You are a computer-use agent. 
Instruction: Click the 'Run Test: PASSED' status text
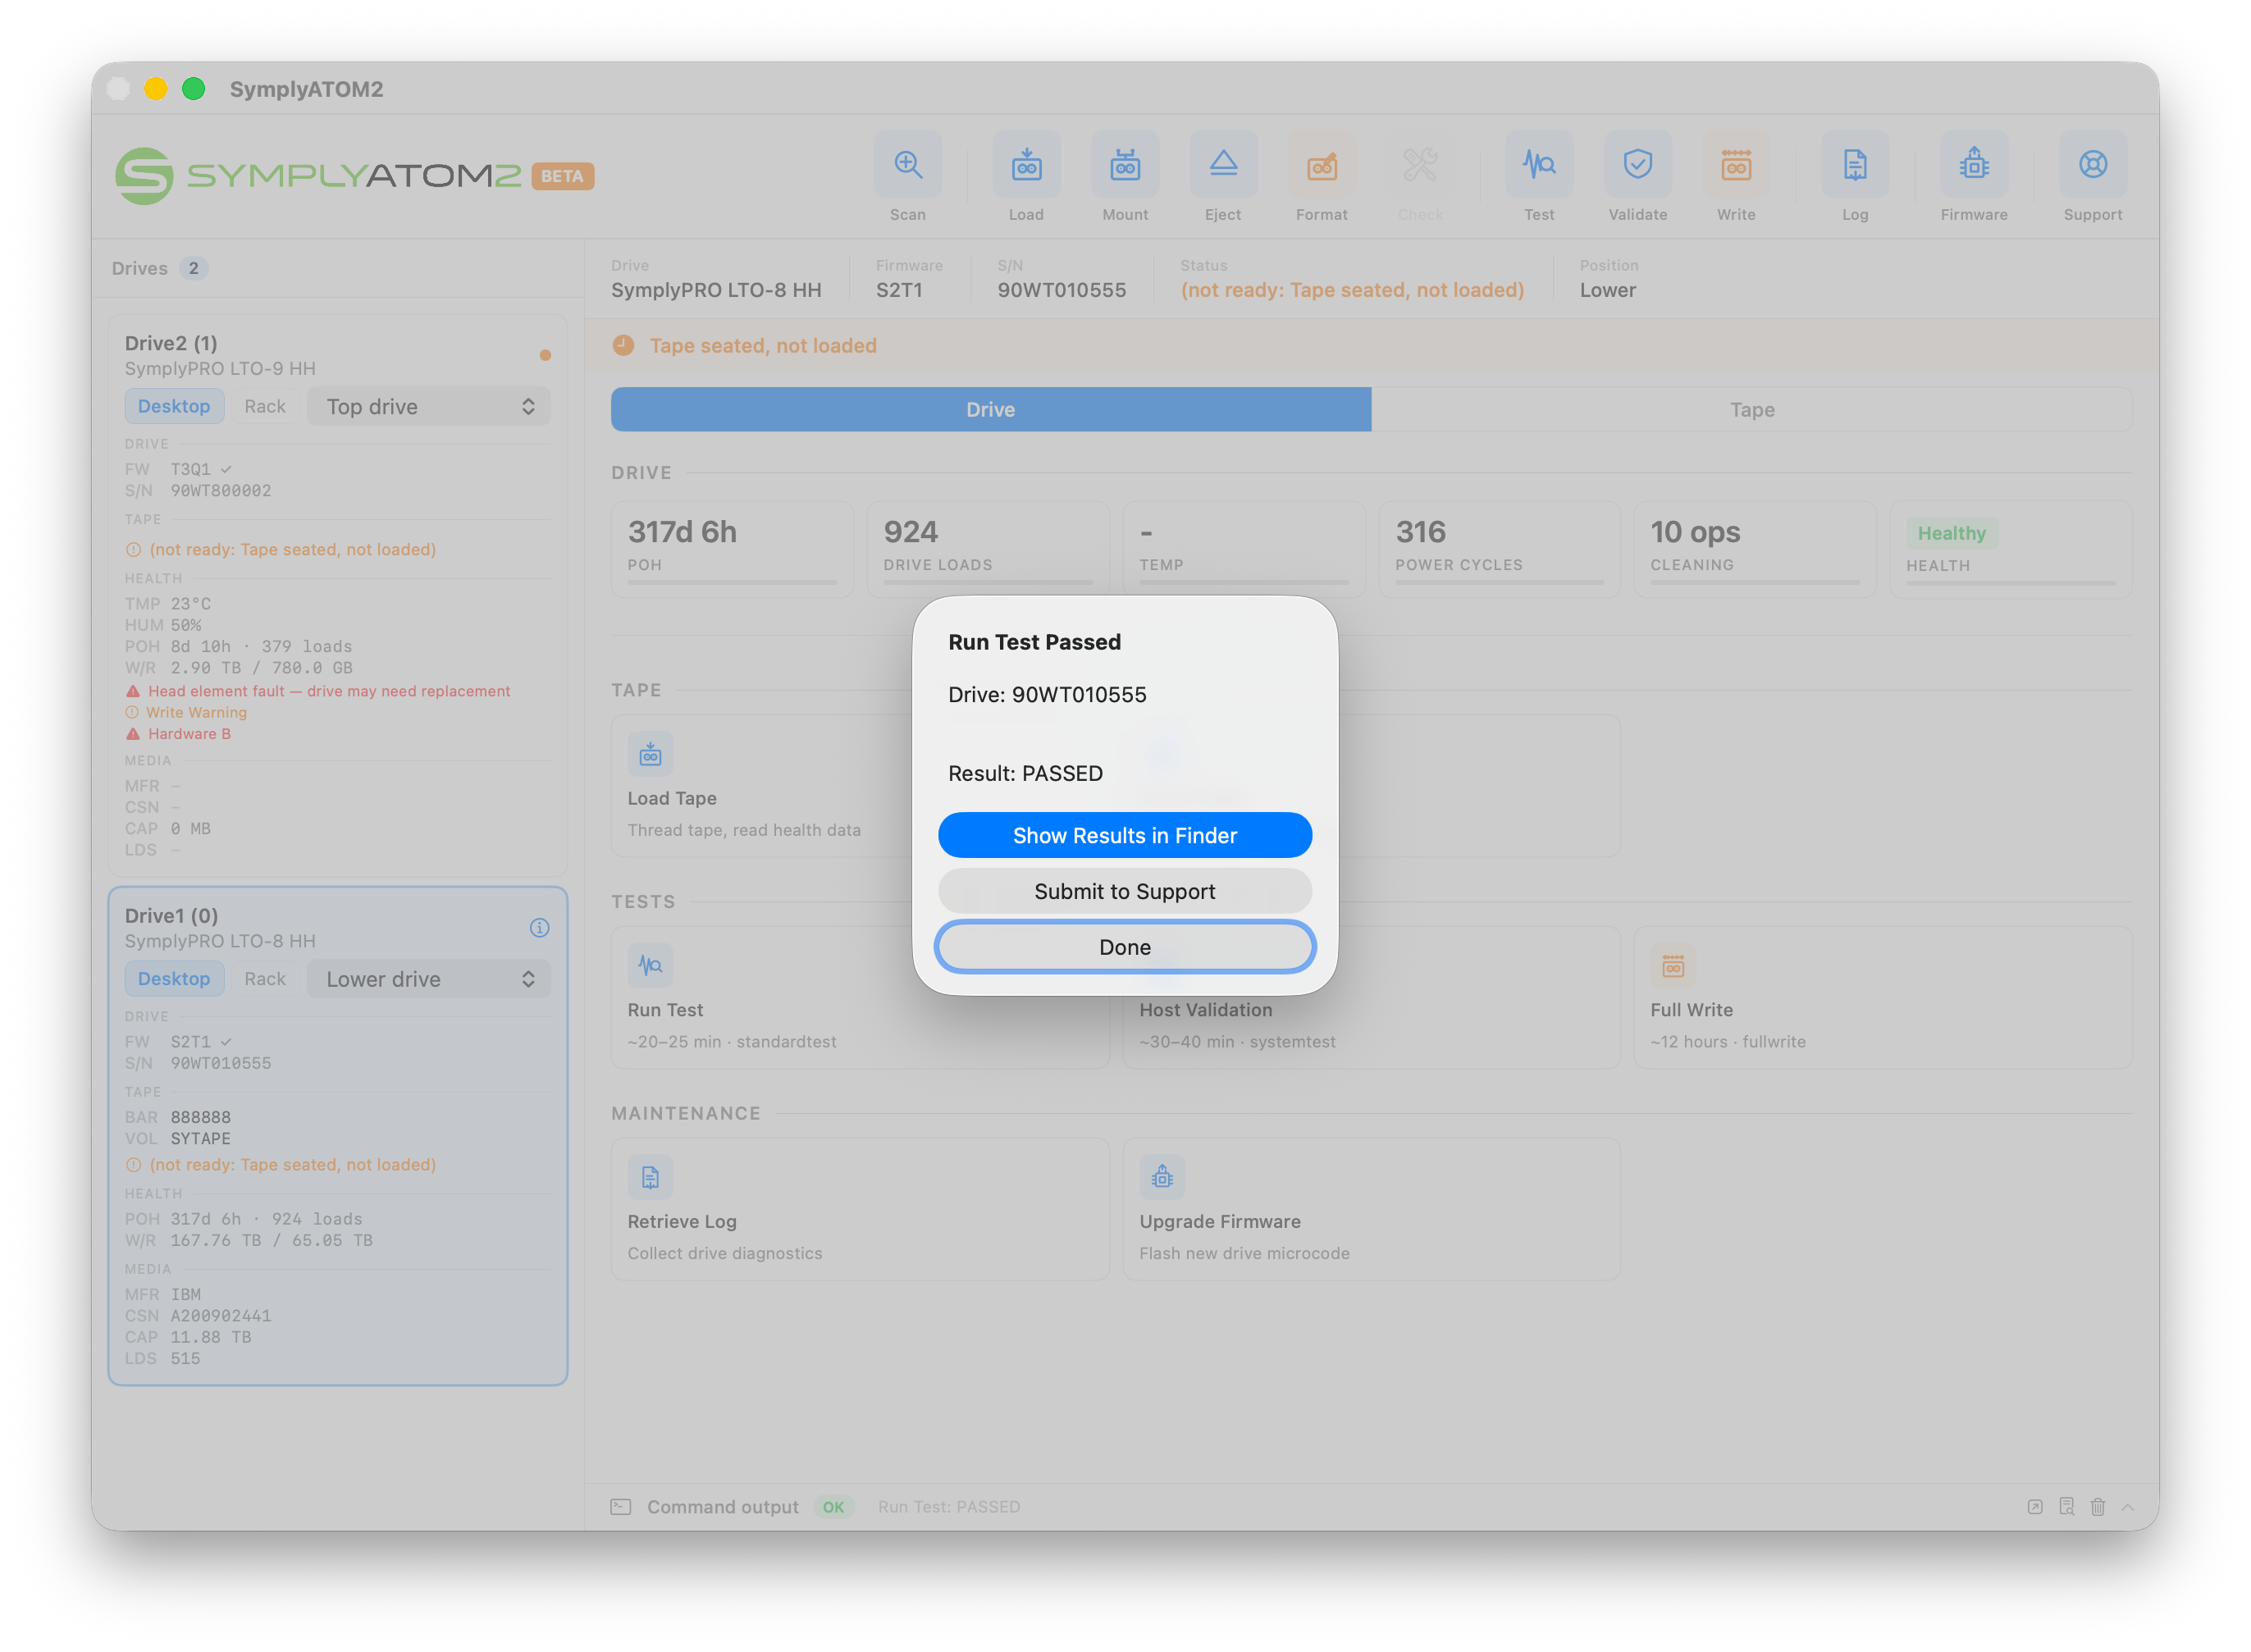[x=949, y=1507]
